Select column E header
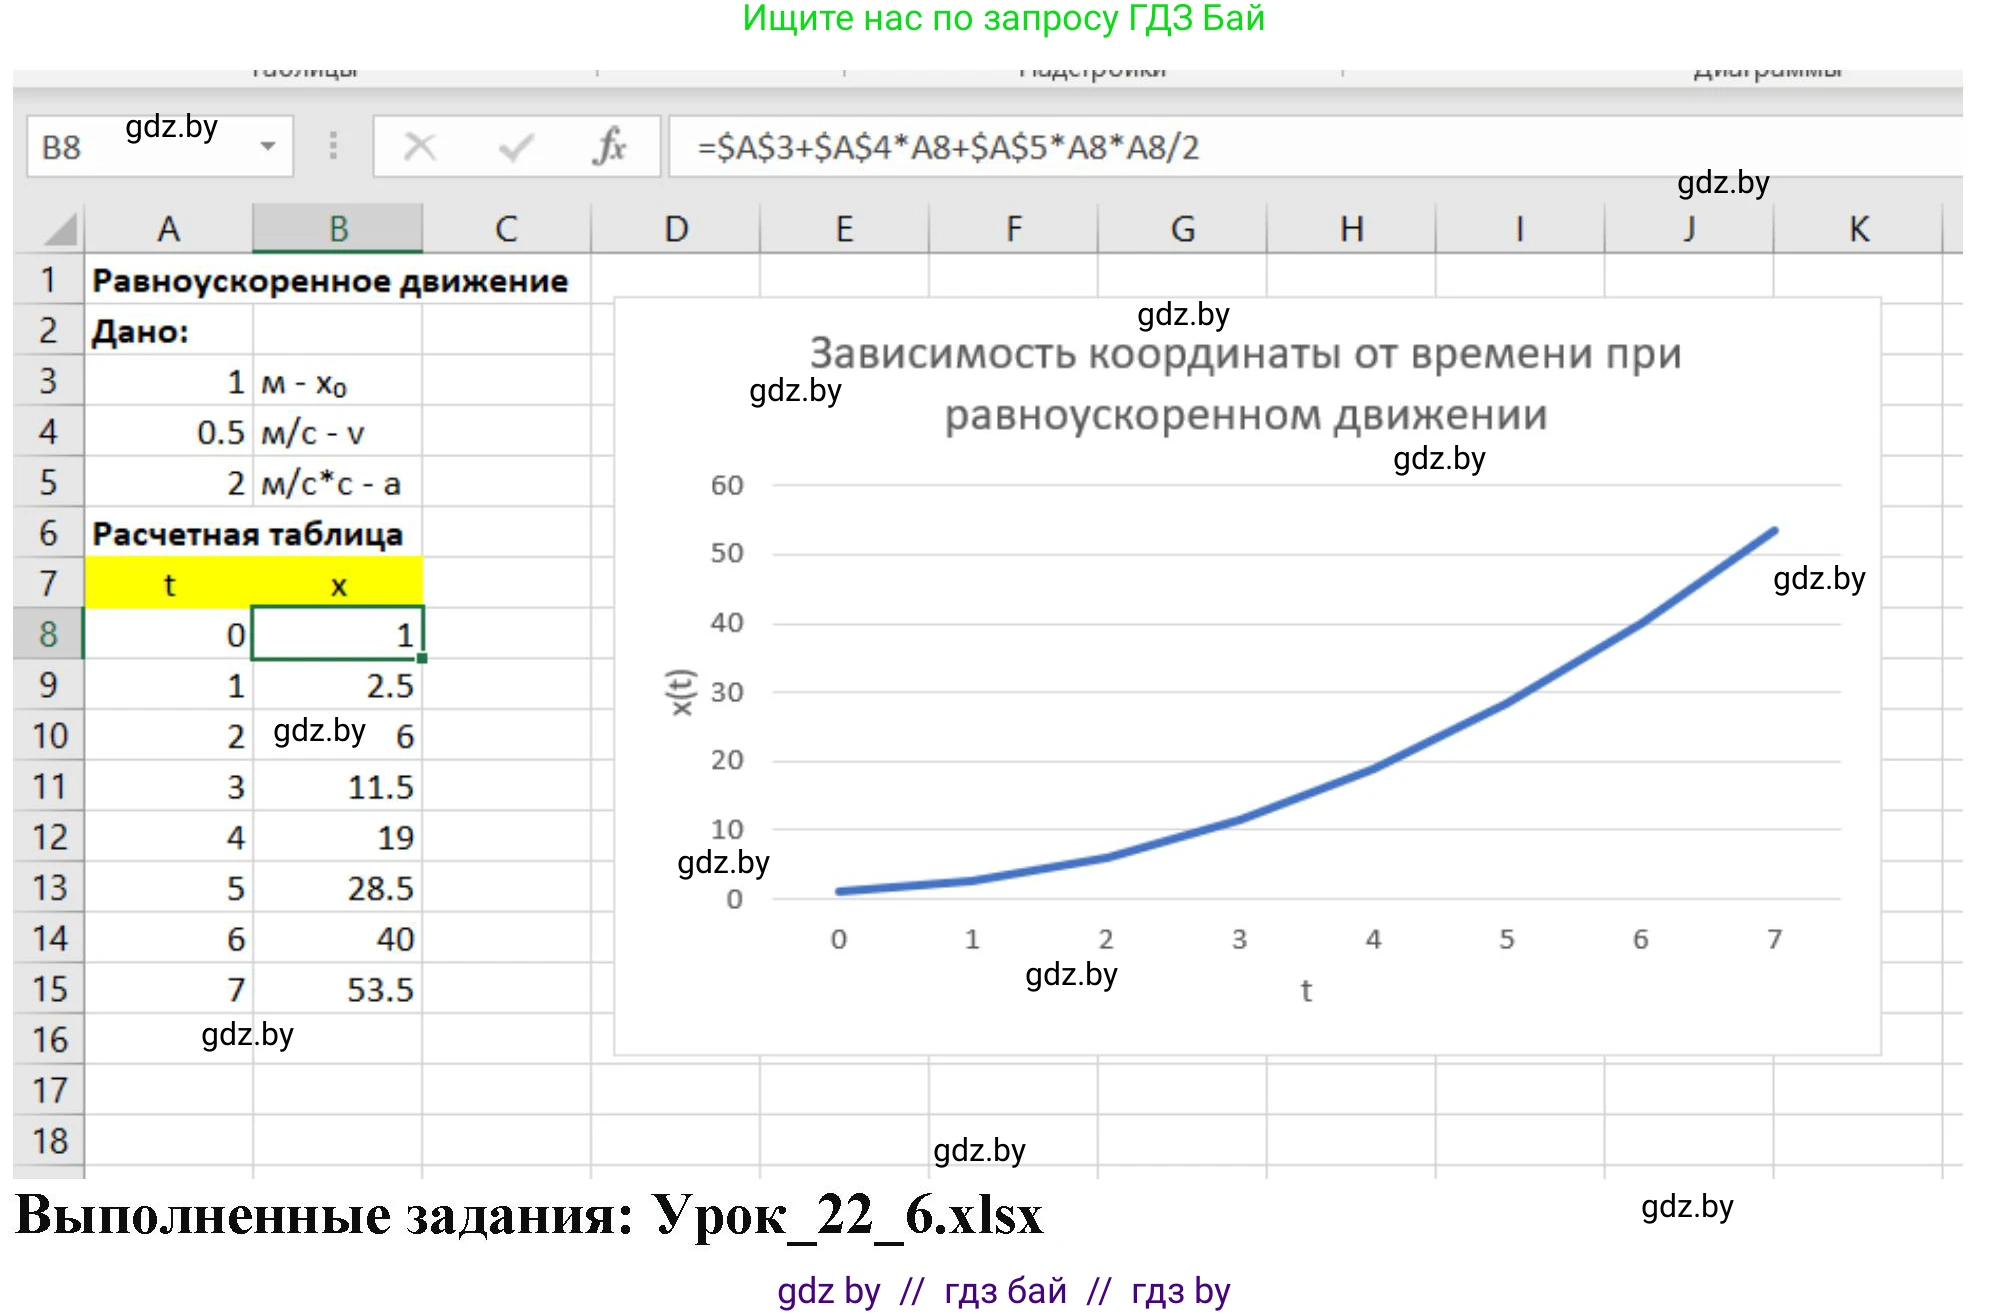 click(x=845, y=229)
